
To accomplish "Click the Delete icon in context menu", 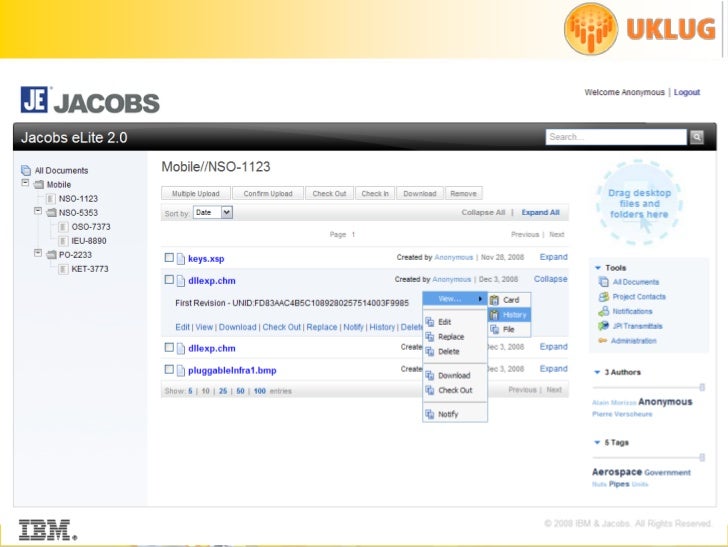I will [x=430, y=352].
